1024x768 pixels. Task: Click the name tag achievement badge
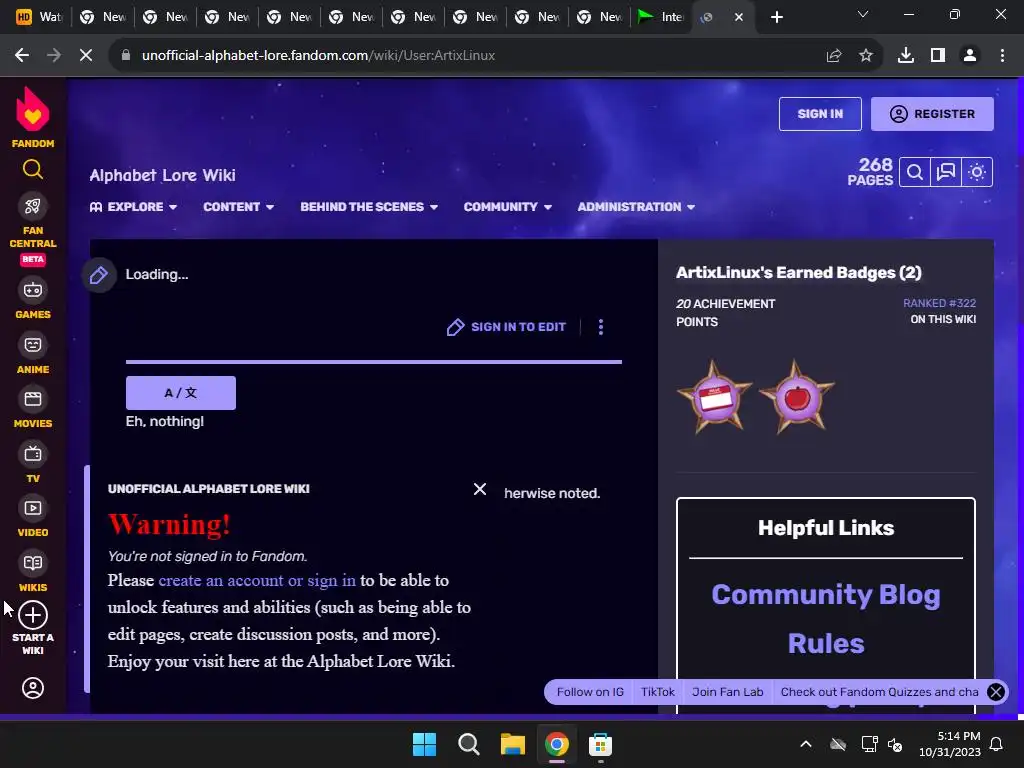(715, 397)
